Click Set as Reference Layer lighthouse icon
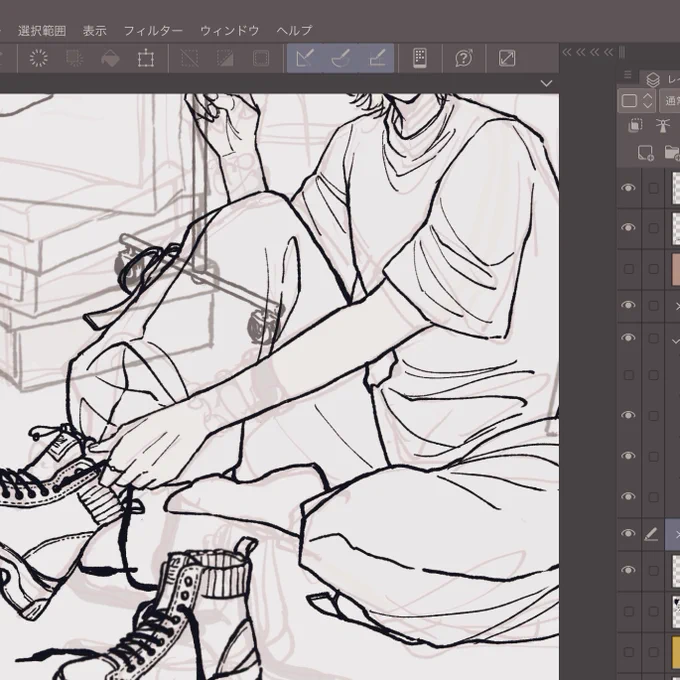This screenshot has width=680, height=680. point(663,126)
